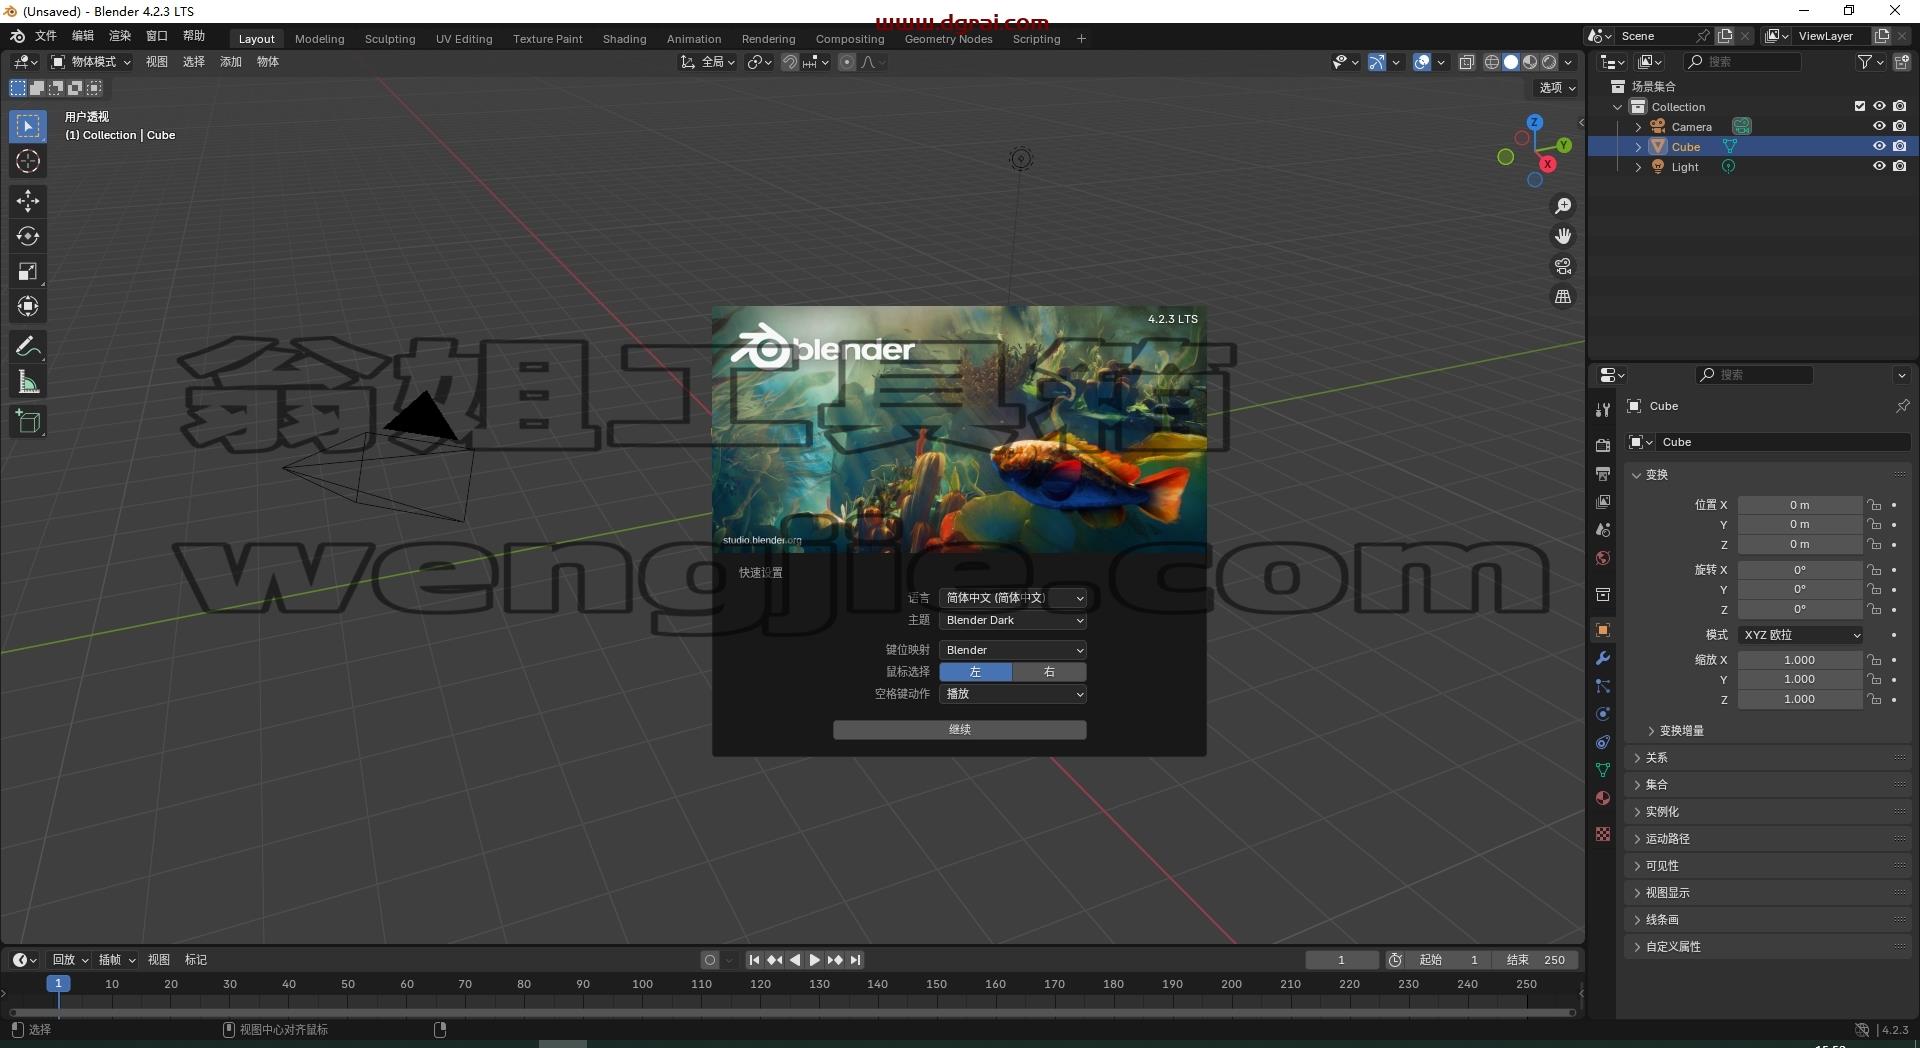Image resolution: width=1920 pixels, height=1048 pixels.
Task: Open the language dropdown in splash
Action: (1013, 598)
